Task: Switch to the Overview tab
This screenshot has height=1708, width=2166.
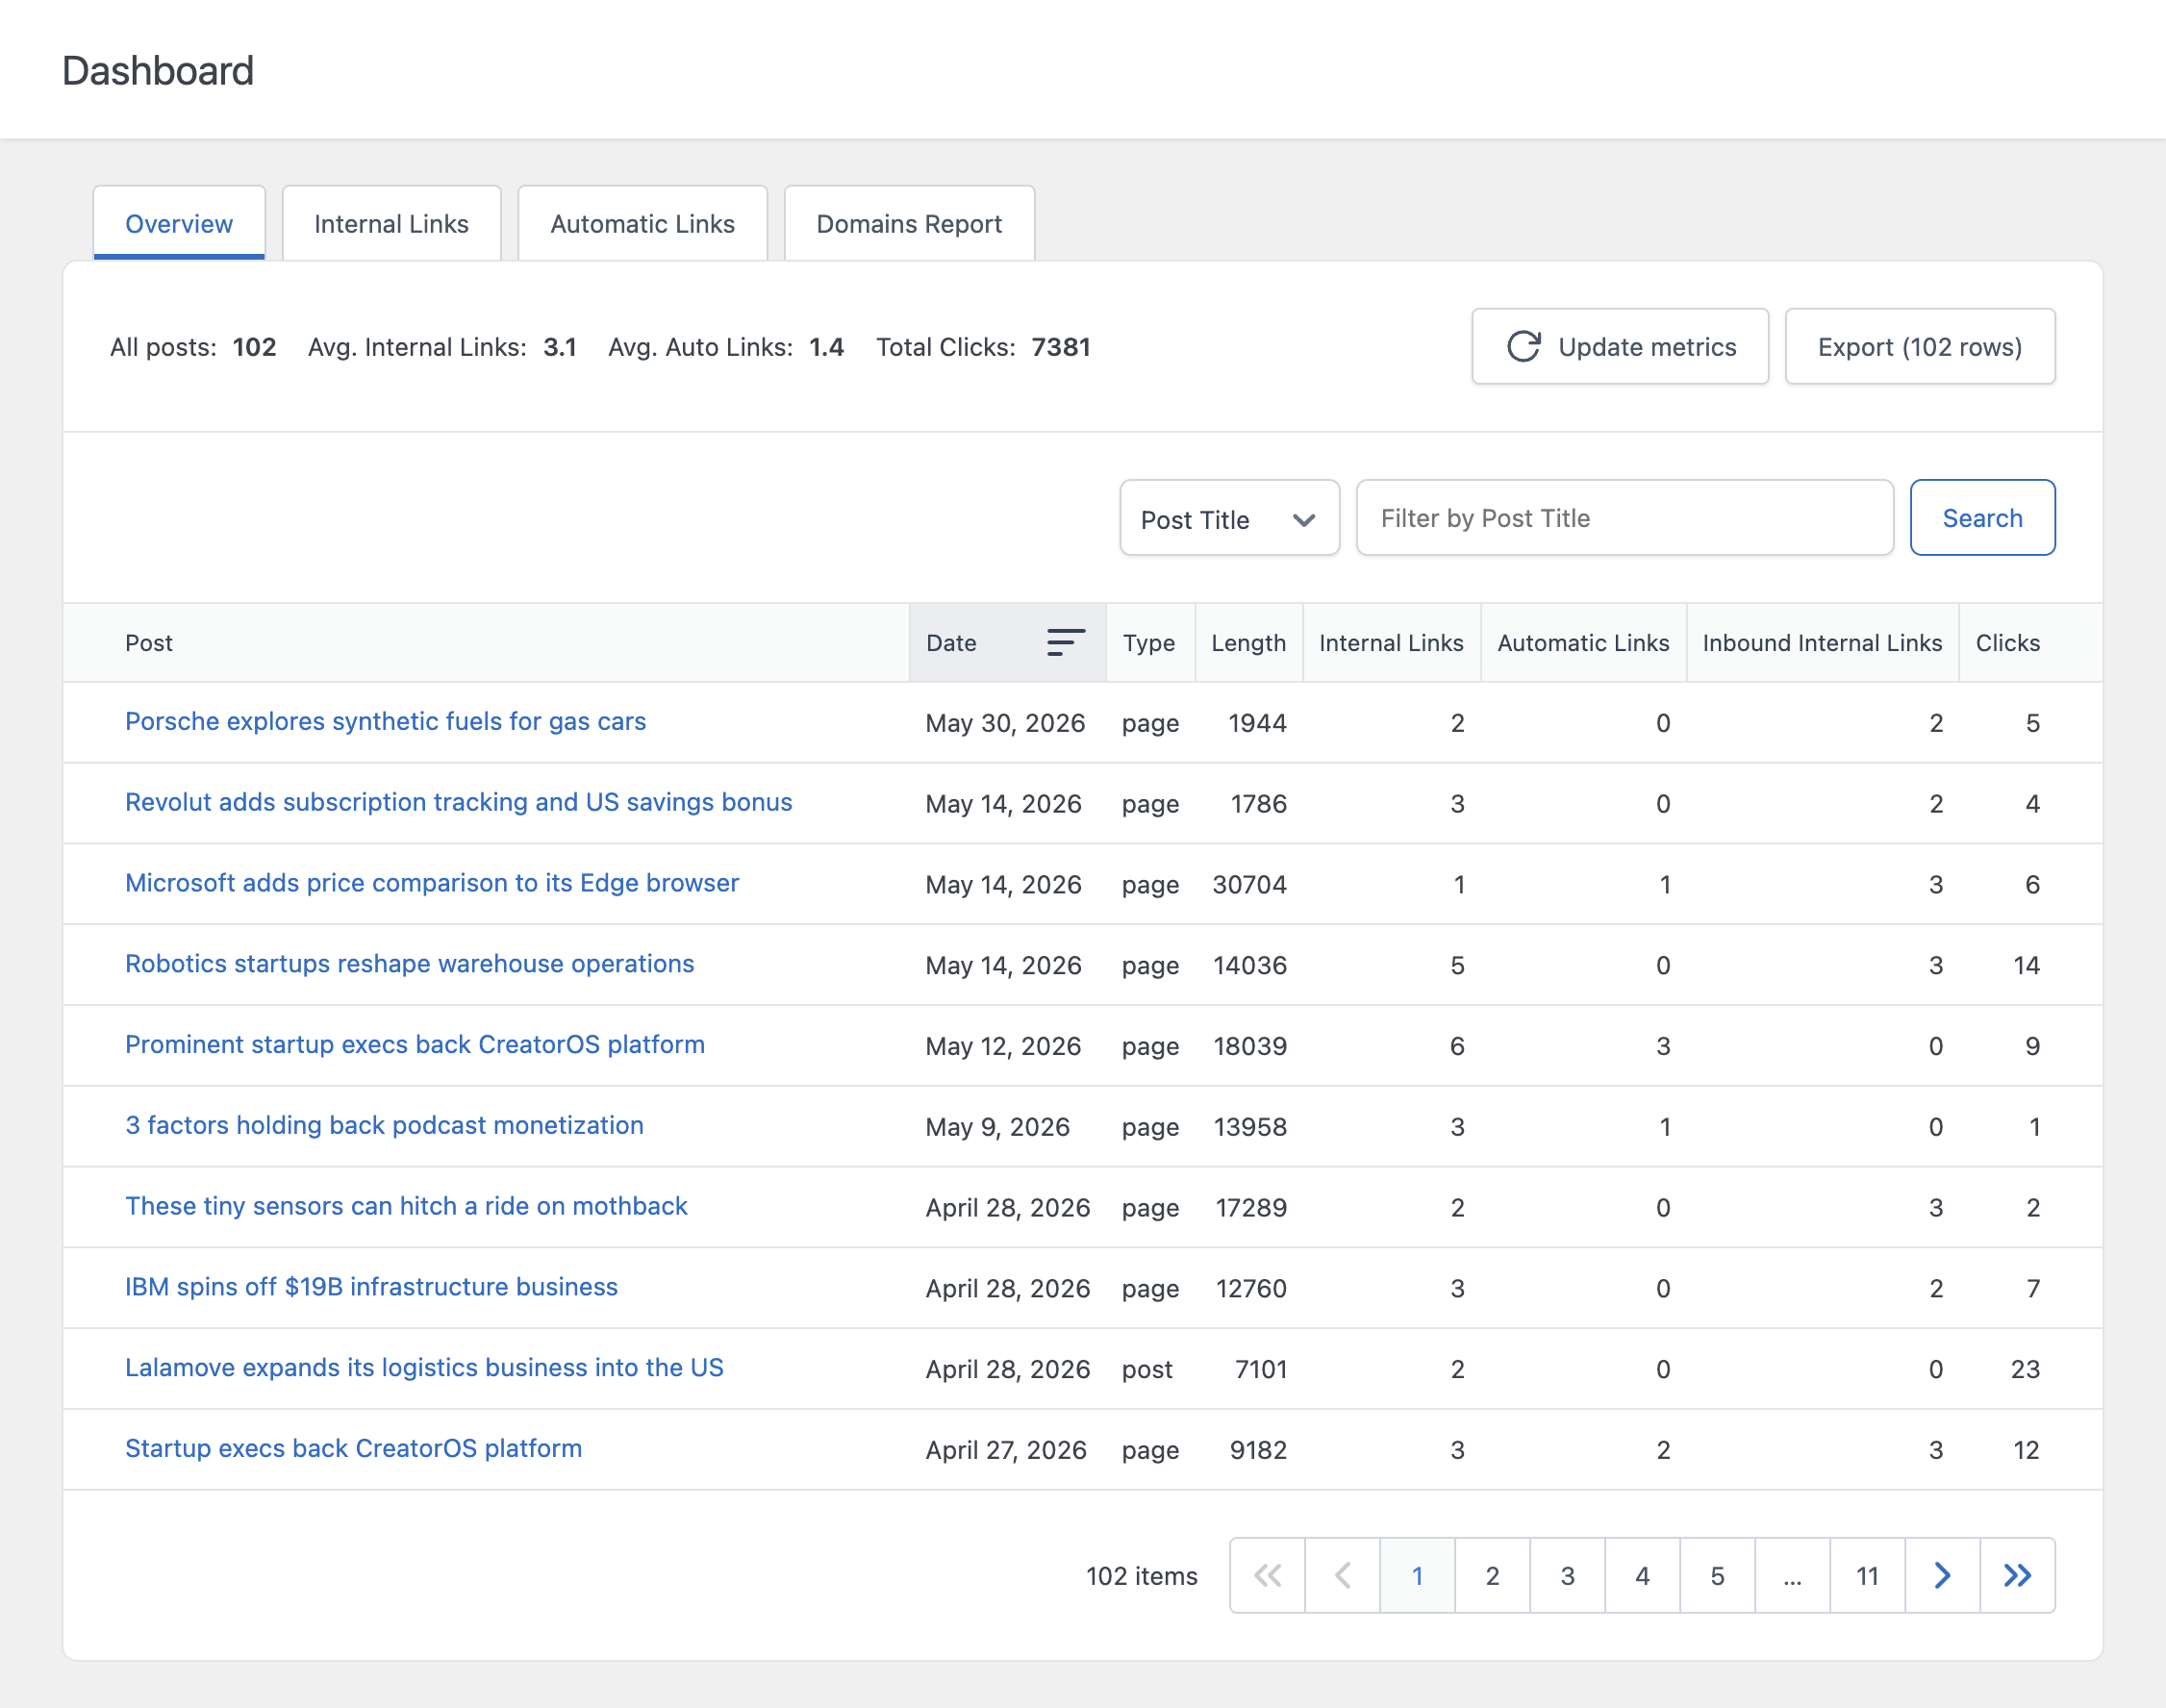Action: 179,223
